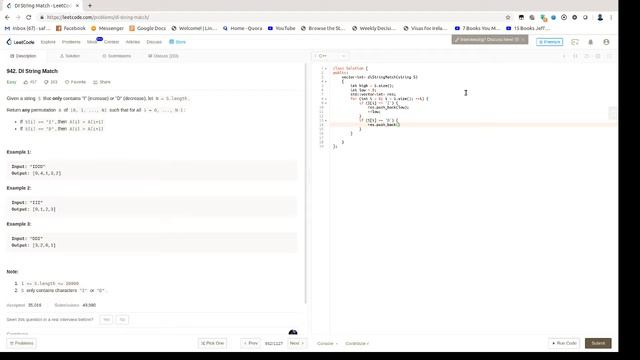Open the YouTube bookmark
Screen dimensions: 640x360
pos(281,28)
